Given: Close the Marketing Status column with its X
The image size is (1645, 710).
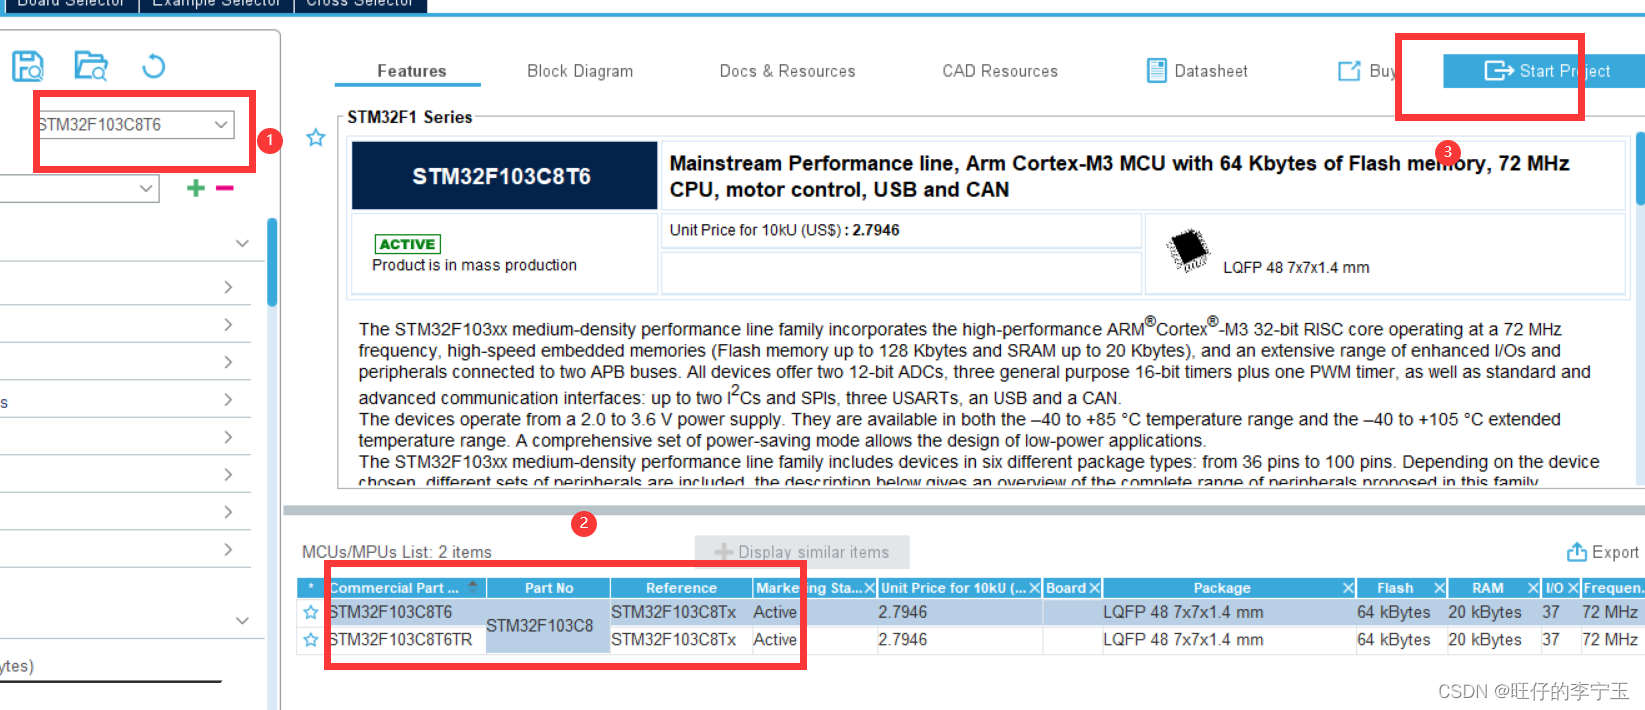Looking at the screenshot, I should [x=869, y=588].
